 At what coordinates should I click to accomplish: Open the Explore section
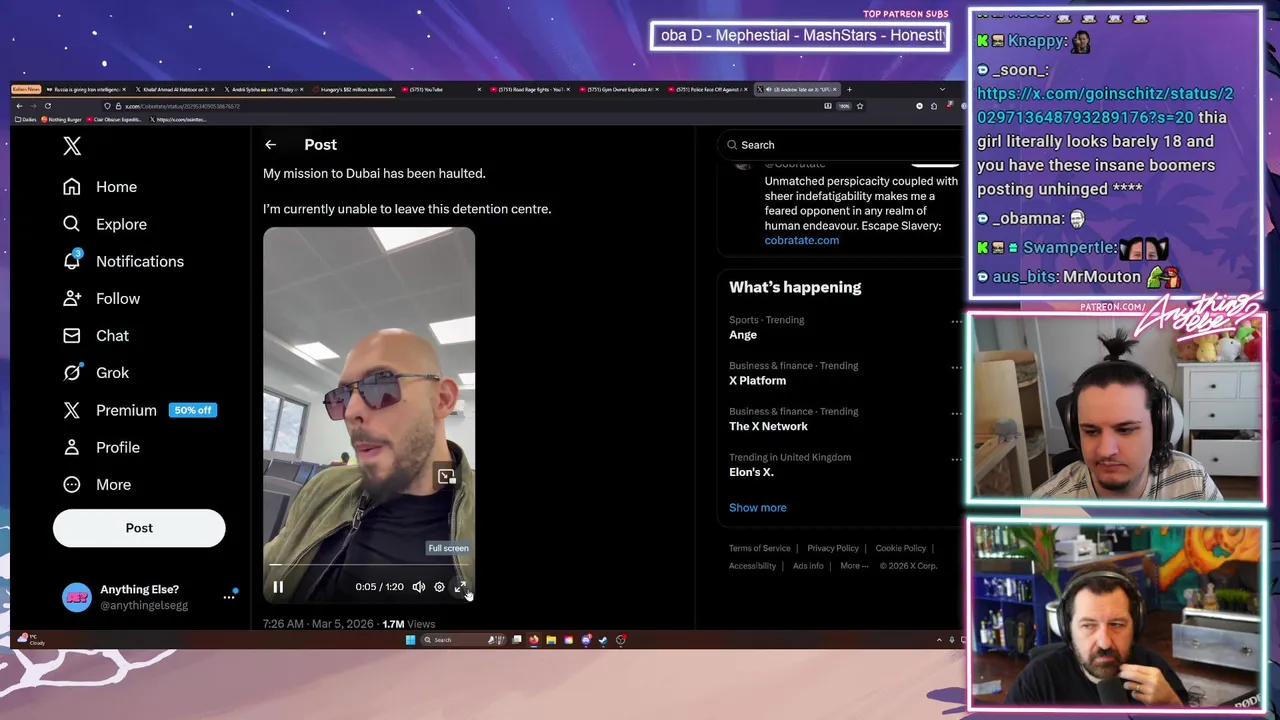tap(105, 224)
